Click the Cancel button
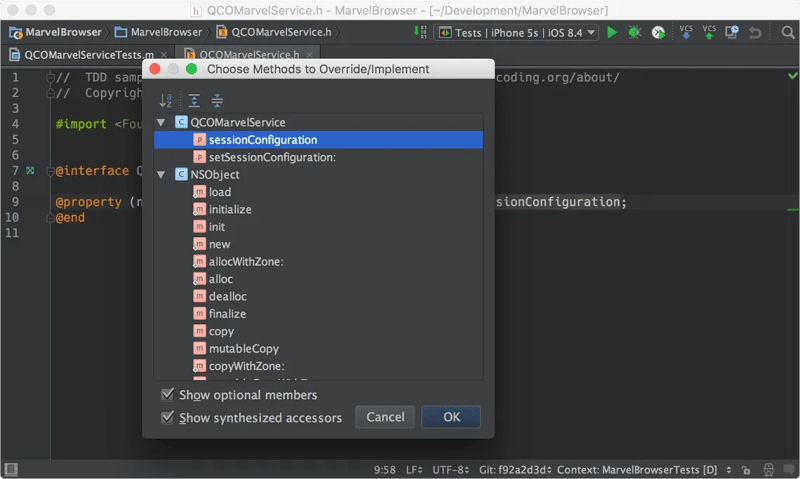This screenshot has width=800, height=479. (x=385, y=417)
